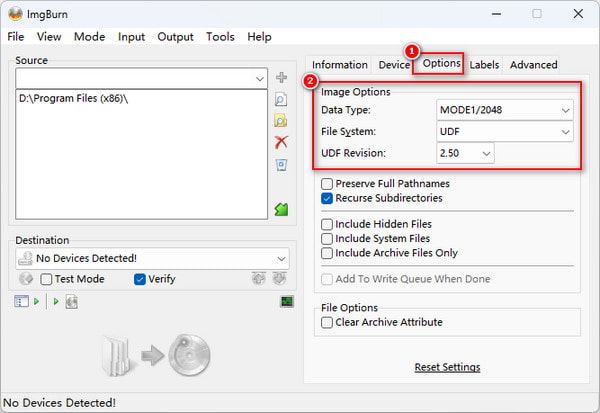Open the UDF Revision dropdown
Viewport: 600px width, 413px height.
point(466,153)
